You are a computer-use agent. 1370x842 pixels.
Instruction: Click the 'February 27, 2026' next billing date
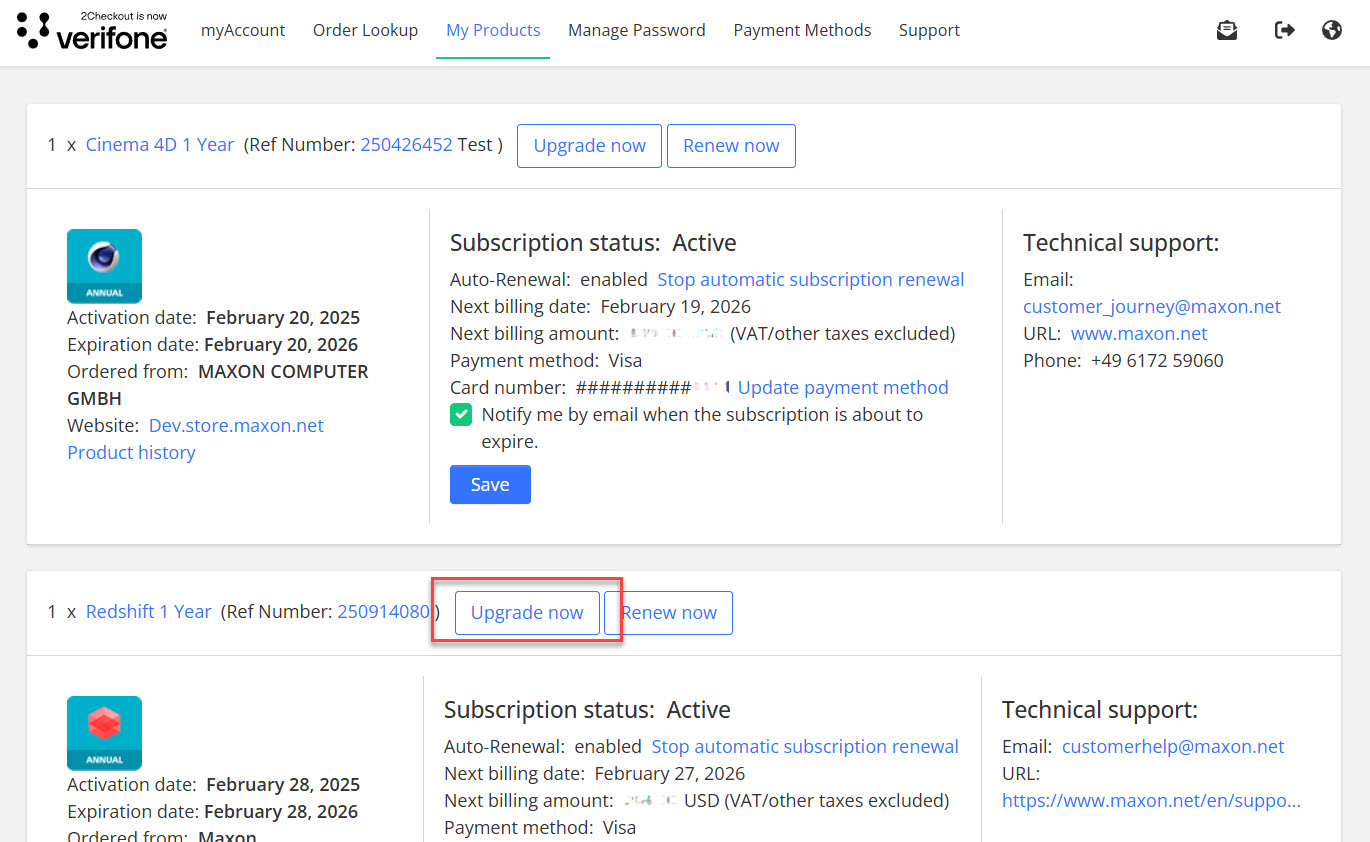pyautogui.click(x=670, y=774)
